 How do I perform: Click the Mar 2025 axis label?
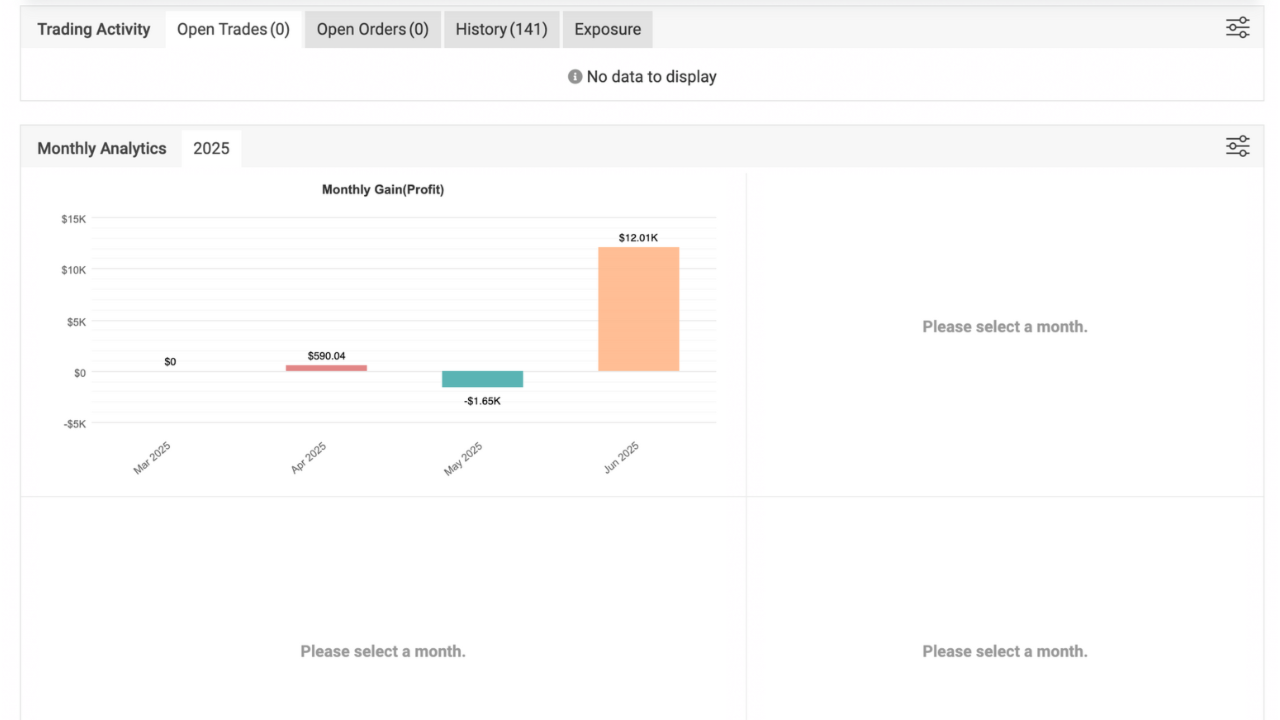153,458
